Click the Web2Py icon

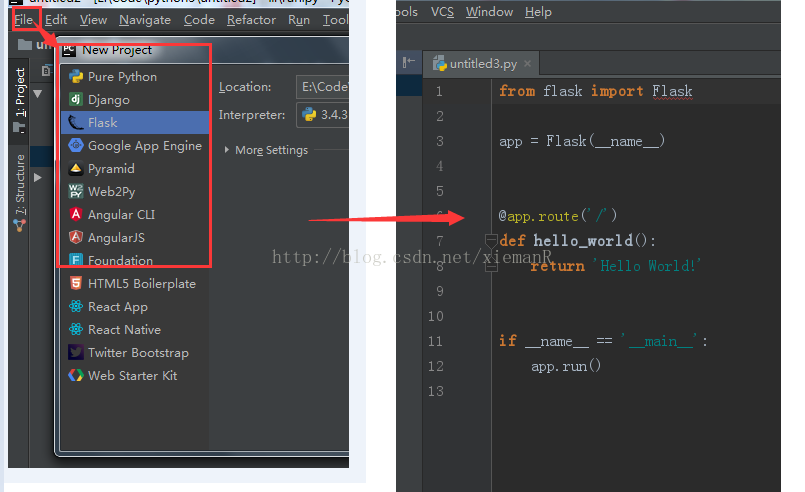pos(76,191)
